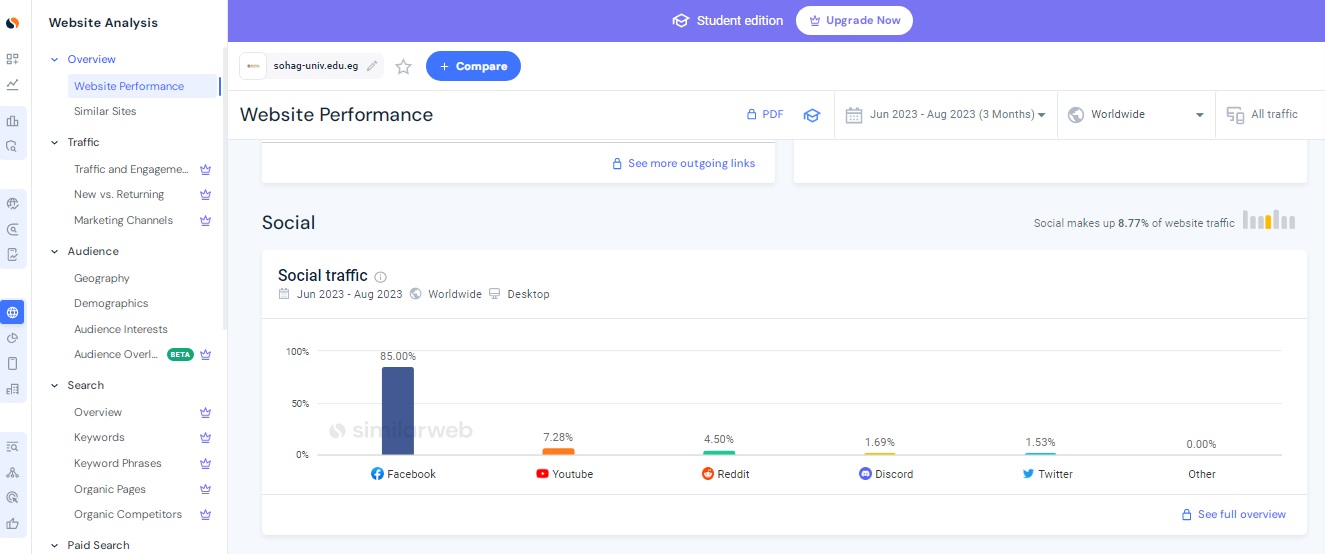Select Demographics in the sidebar
Screen dimensions: 1325x554
[x=111, y=303]
